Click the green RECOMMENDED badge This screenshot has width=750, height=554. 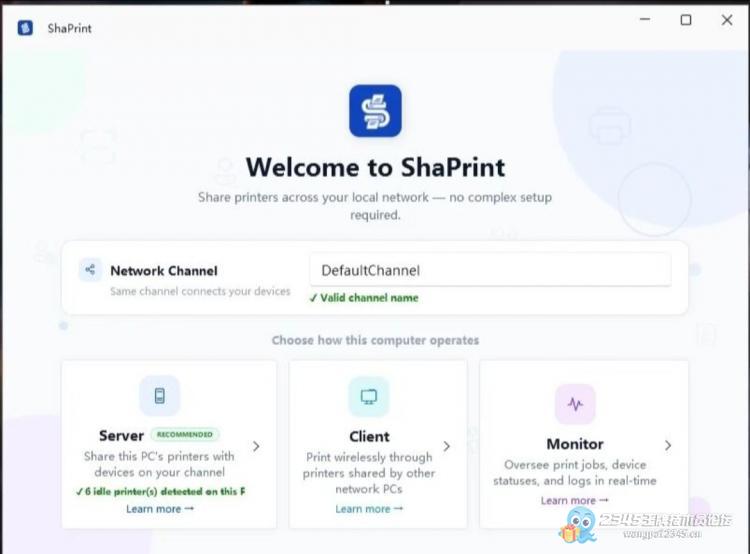coord(185,434)
